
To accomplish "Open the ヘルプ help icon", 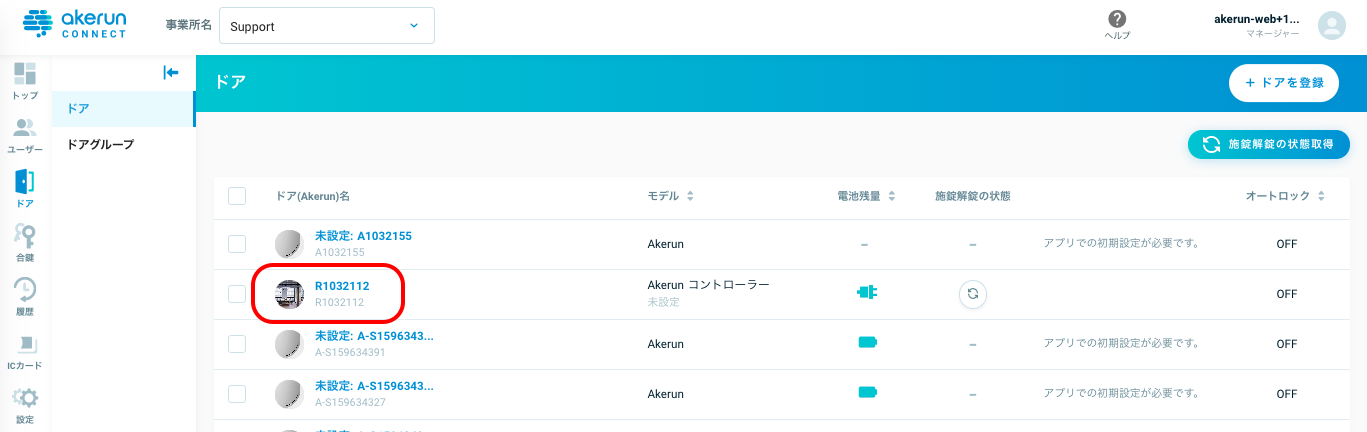I will [x=1117, y=25].
